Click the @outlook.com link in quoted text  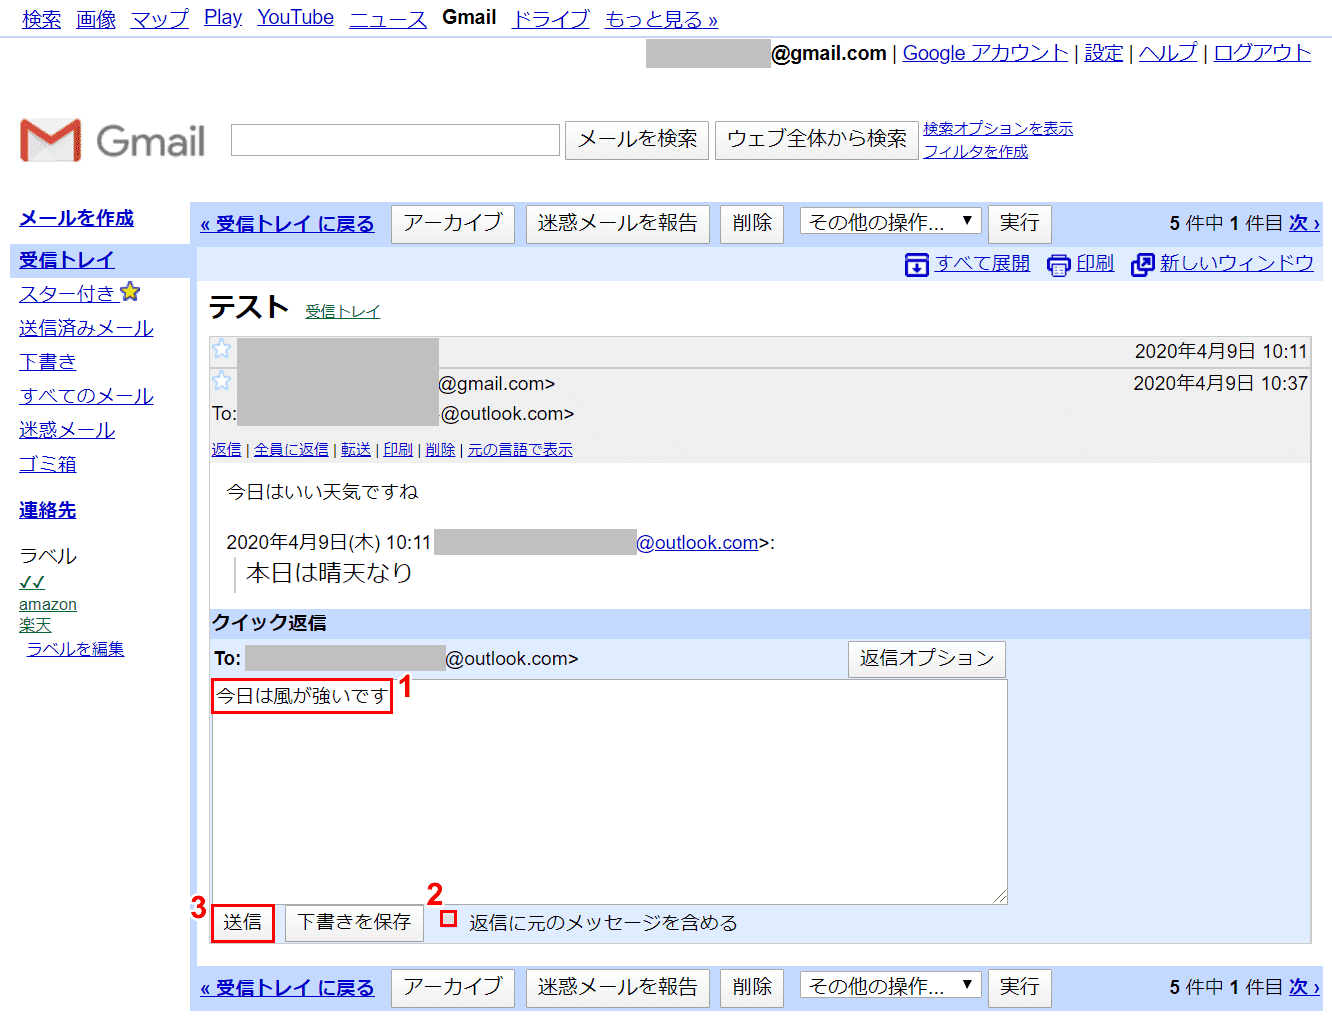(x=697, y=543)
